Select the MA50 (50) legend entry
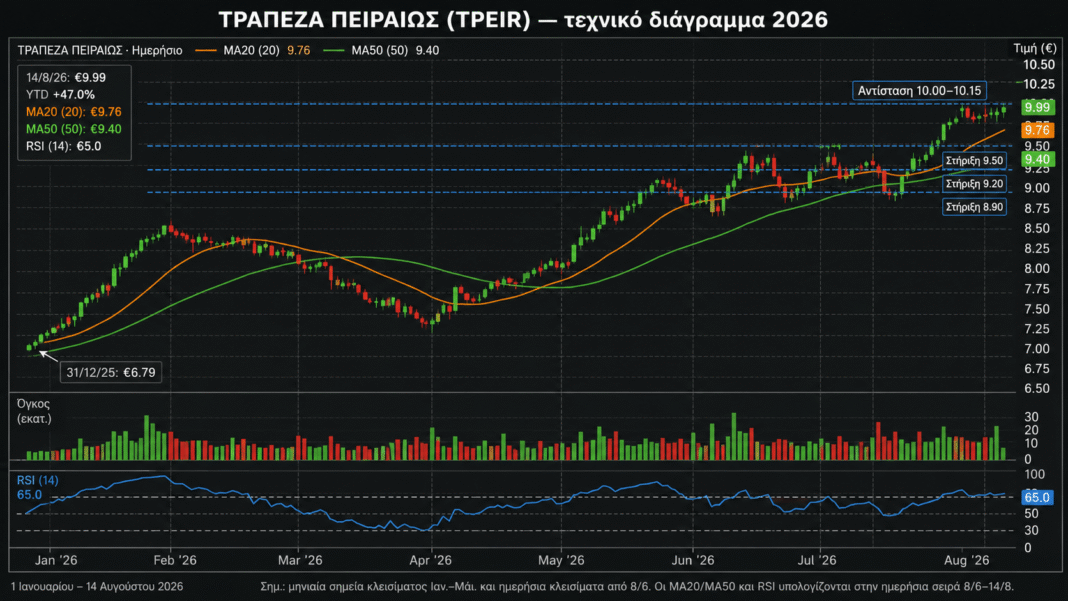Viewport: 1068px width, 601px height. (x=381, y=50)
